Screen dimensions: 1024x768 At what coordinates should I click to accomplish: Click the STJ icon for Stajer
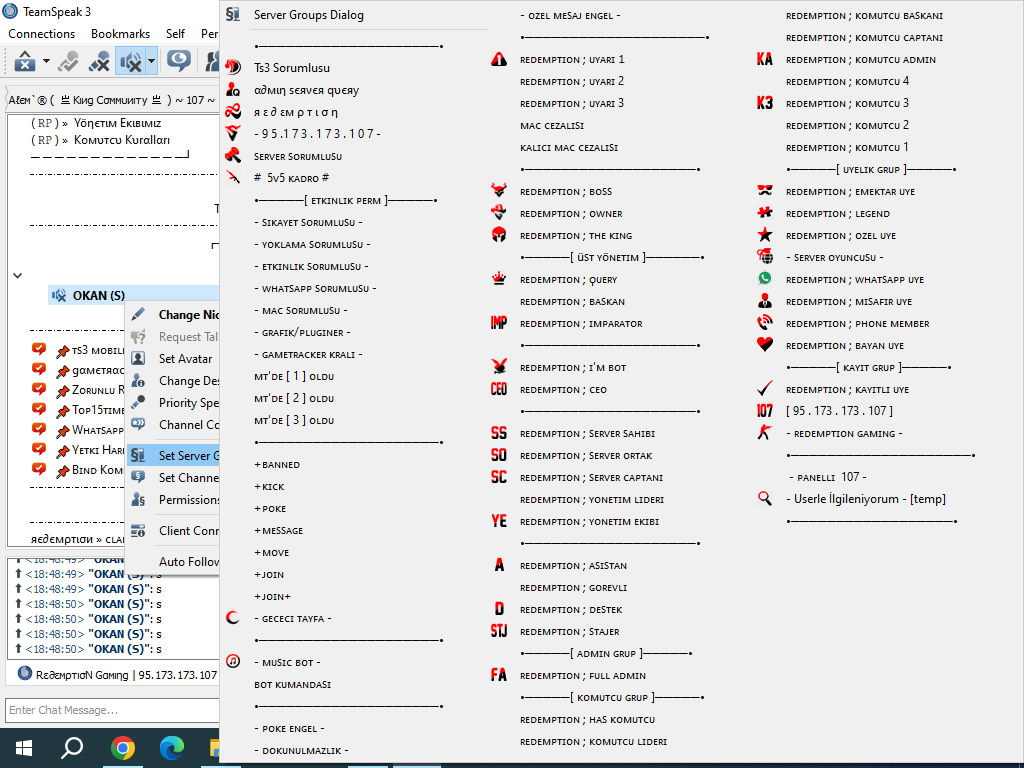499,631
